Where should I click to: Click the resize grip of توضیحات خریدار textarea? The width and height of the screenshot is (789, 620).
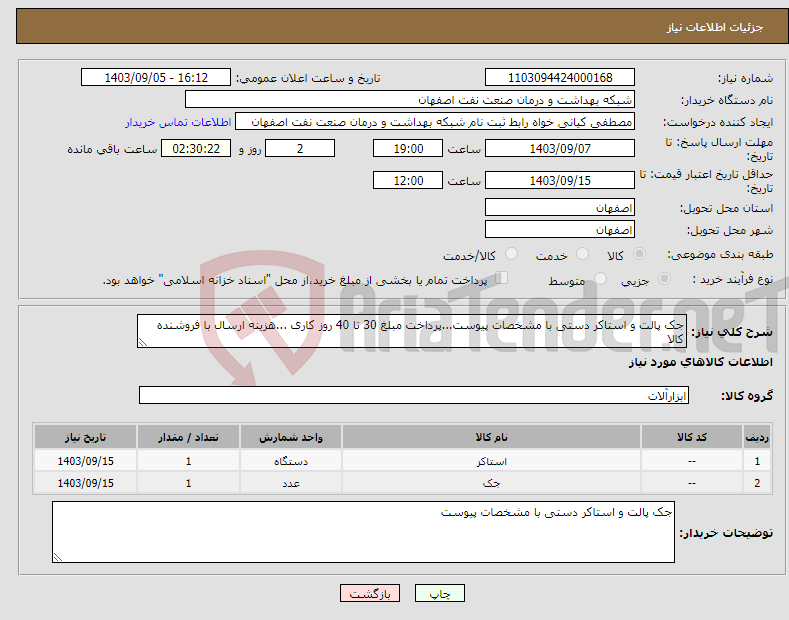[x=58, y=557]
